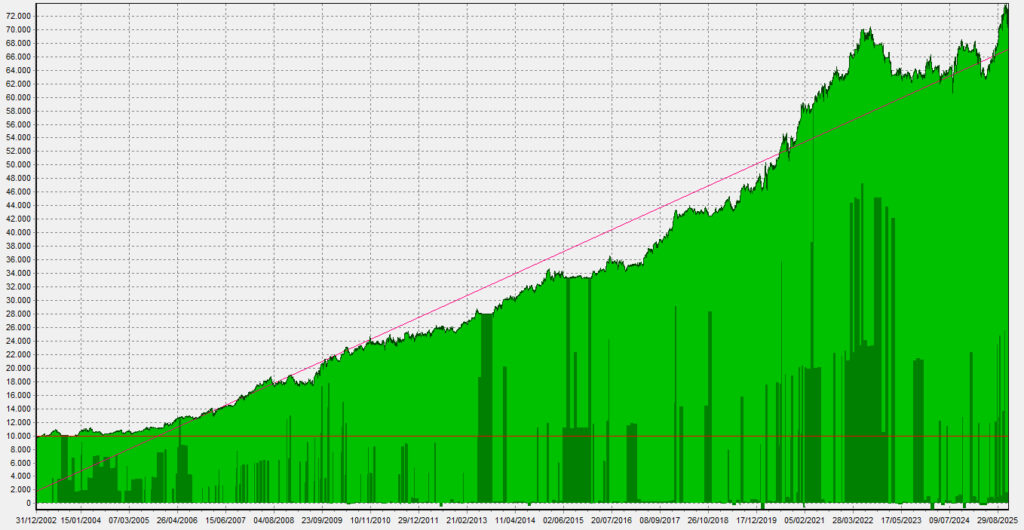Click the 64.000 value on the vertical axis
1024x530 pixels.
(x=21, y=70)
